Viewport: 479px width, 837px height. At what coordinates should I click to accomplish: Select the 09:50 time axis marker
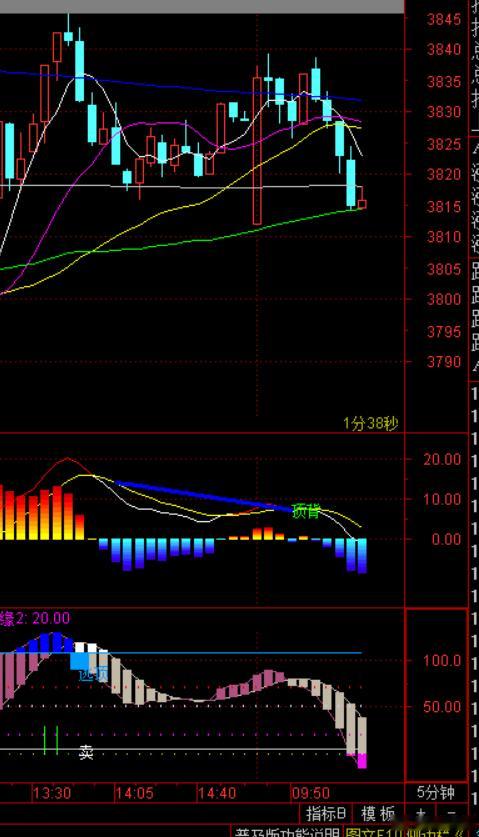[x=310, y=793]
